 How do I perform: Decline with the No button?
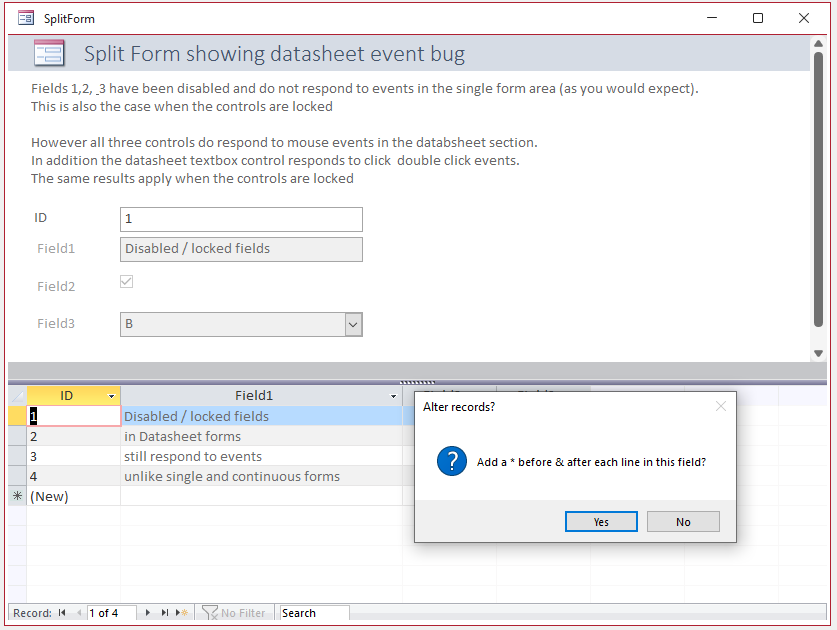tap(683, 522)
